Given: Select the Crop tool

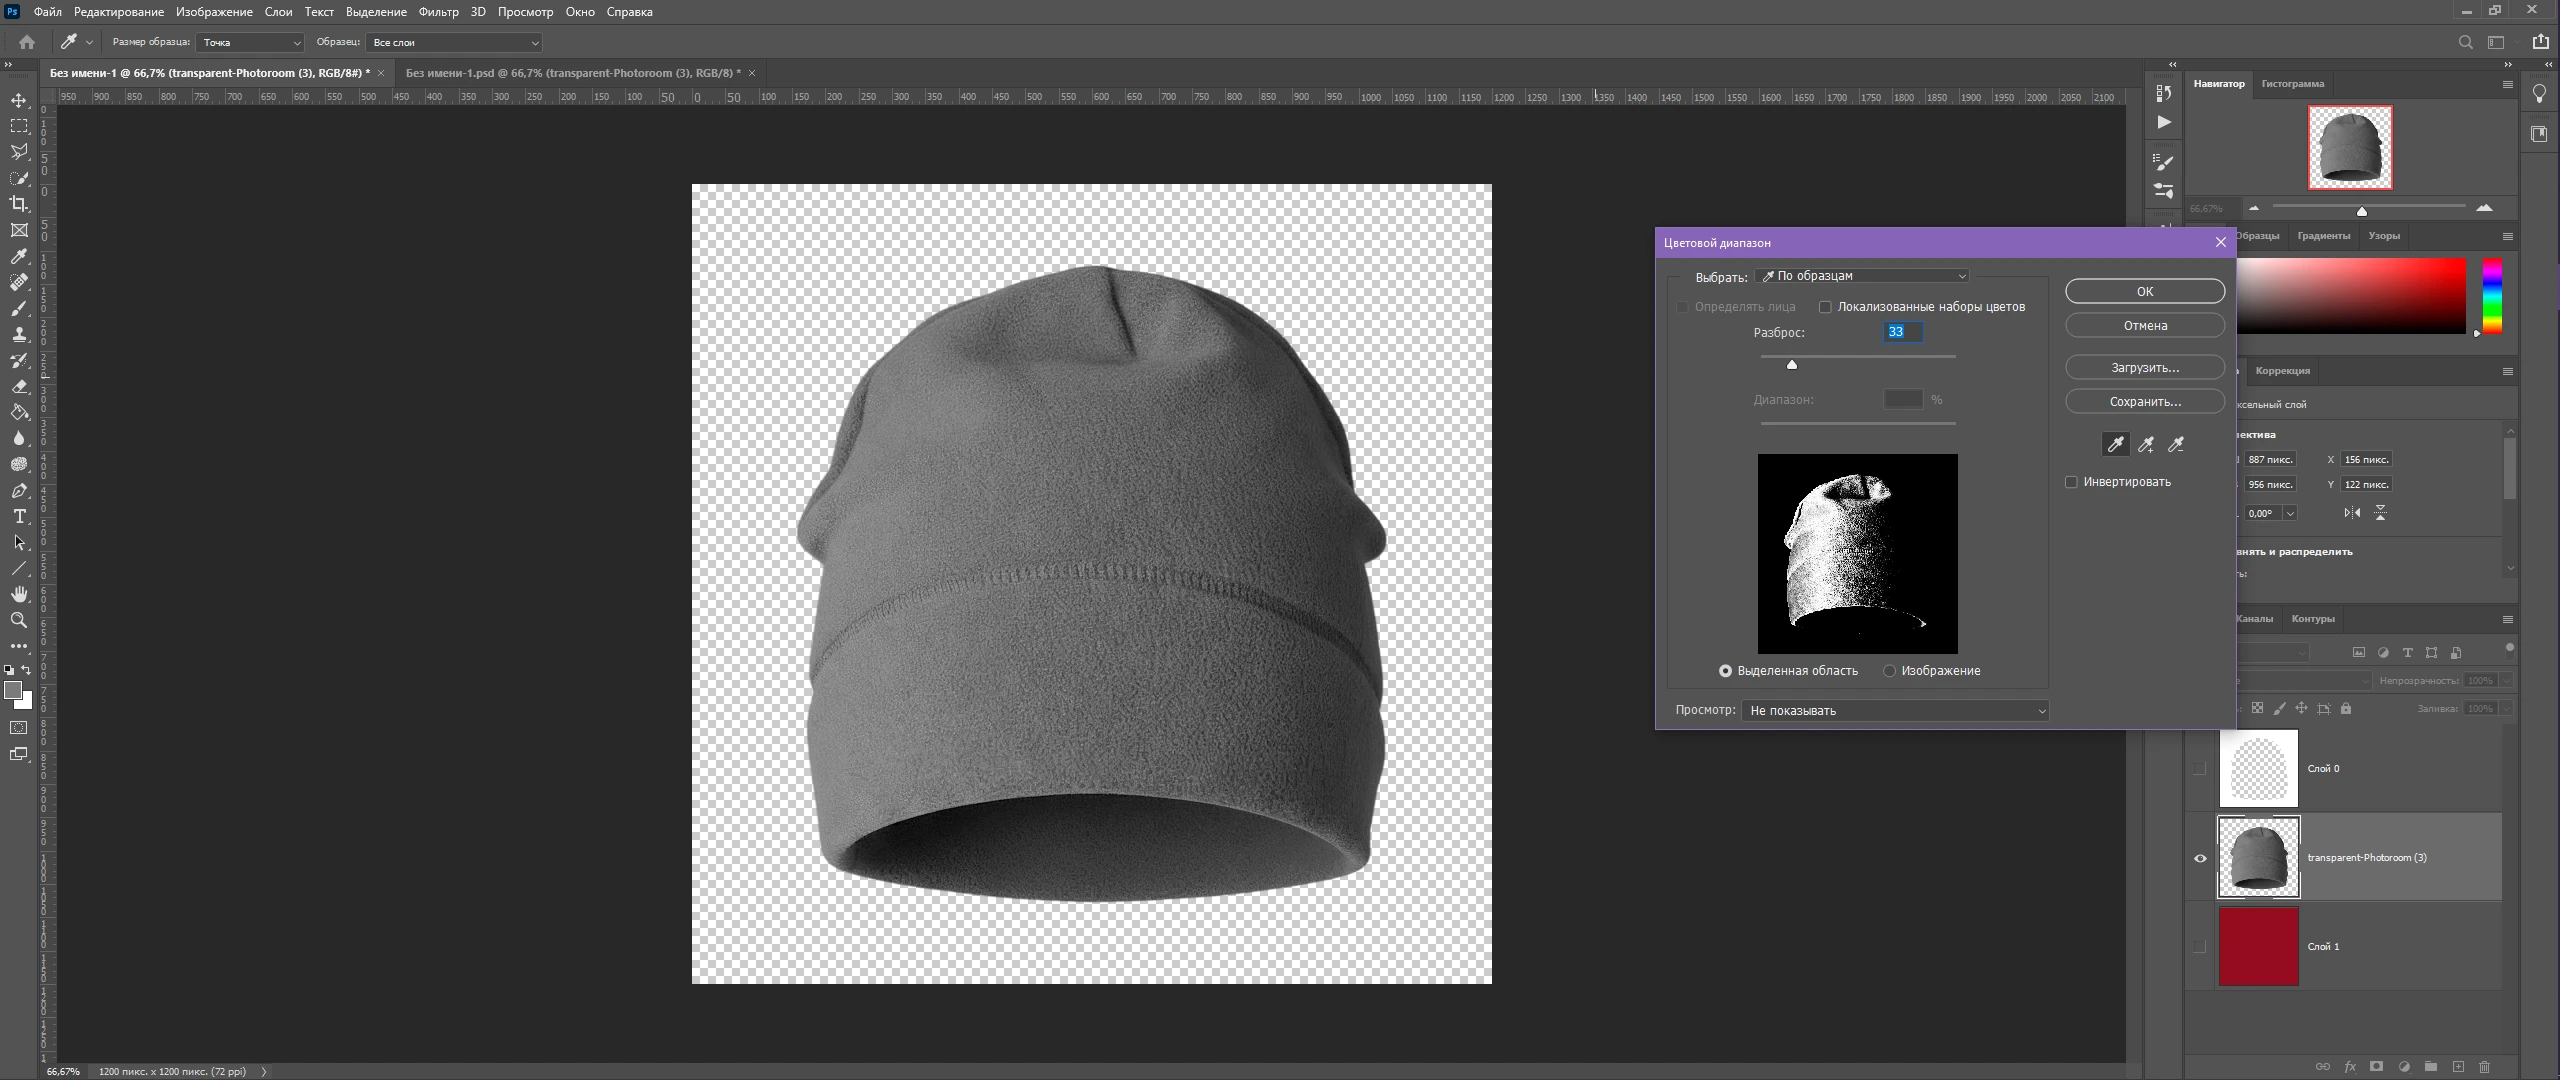Looking at the screenshot, I should pos(19,204).
